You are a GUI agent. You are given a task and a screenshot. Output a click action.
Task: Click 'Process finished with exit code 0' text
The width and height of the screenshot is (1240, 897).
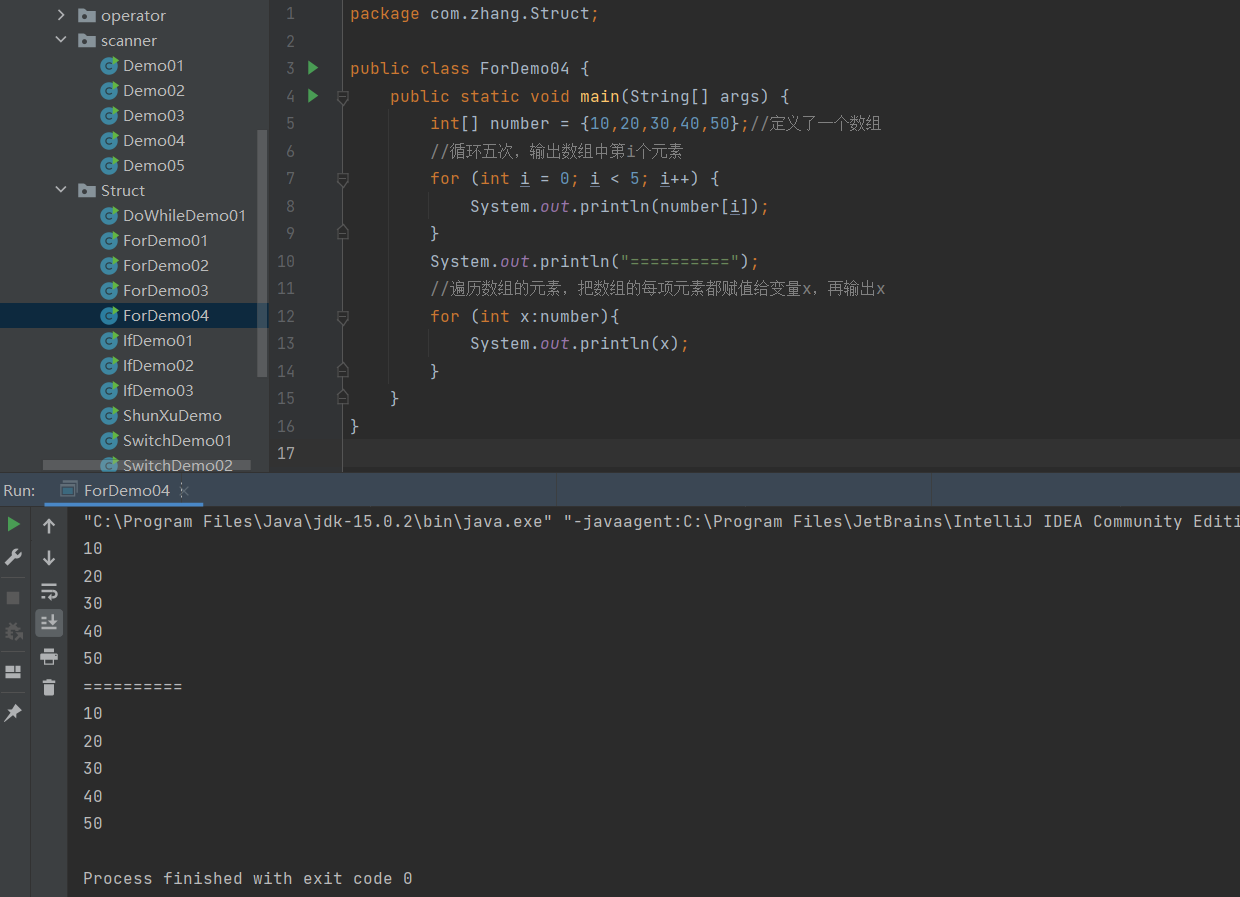pos(247,879)
